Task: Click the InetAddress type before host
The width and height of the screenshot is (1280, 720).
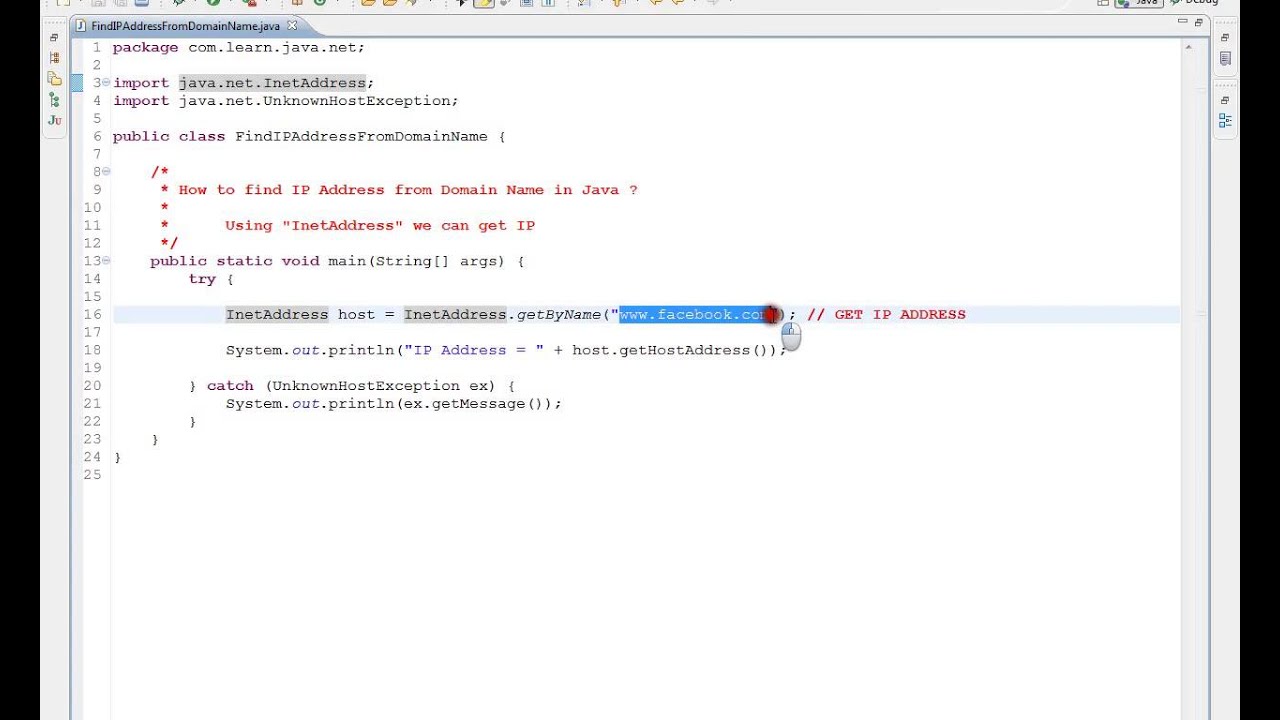Action: tap(277, 315)
